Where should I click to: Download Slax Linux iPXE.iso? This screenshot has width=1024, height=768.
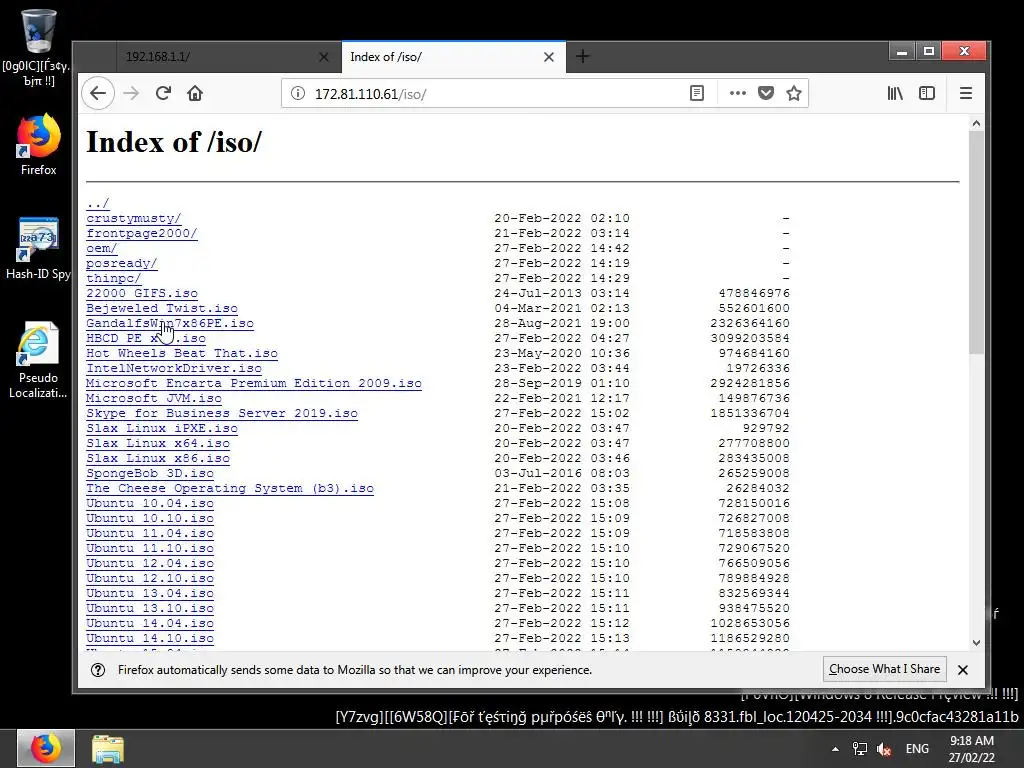[162, 428]
